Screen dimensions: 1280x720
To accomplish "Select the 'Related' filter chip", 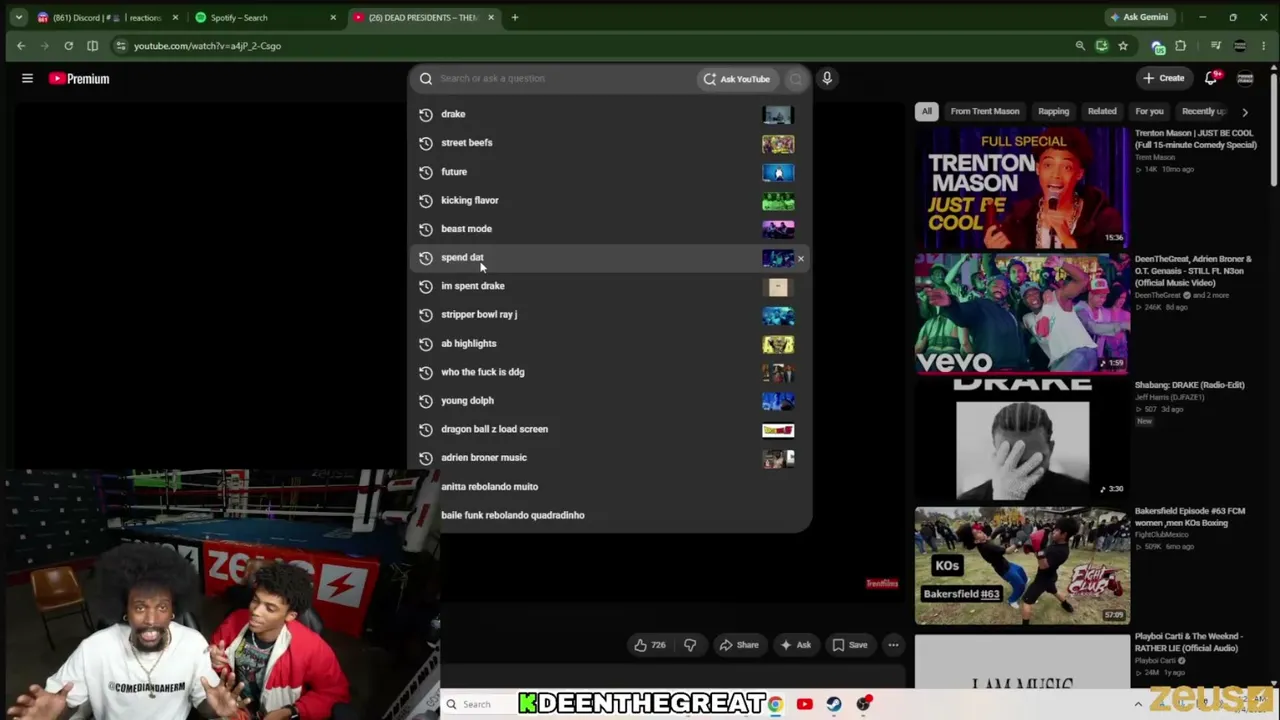I will point(1102,112).
